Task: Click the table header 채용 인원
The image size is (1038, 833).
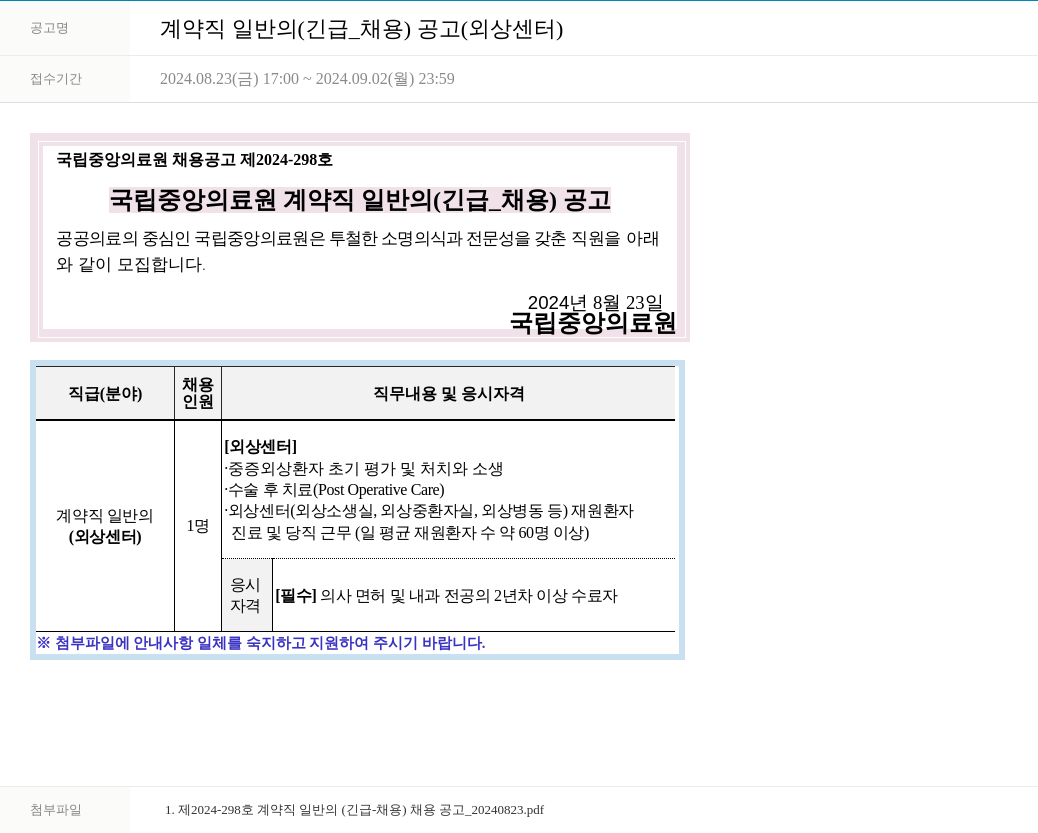Action: tap(198, 393)
